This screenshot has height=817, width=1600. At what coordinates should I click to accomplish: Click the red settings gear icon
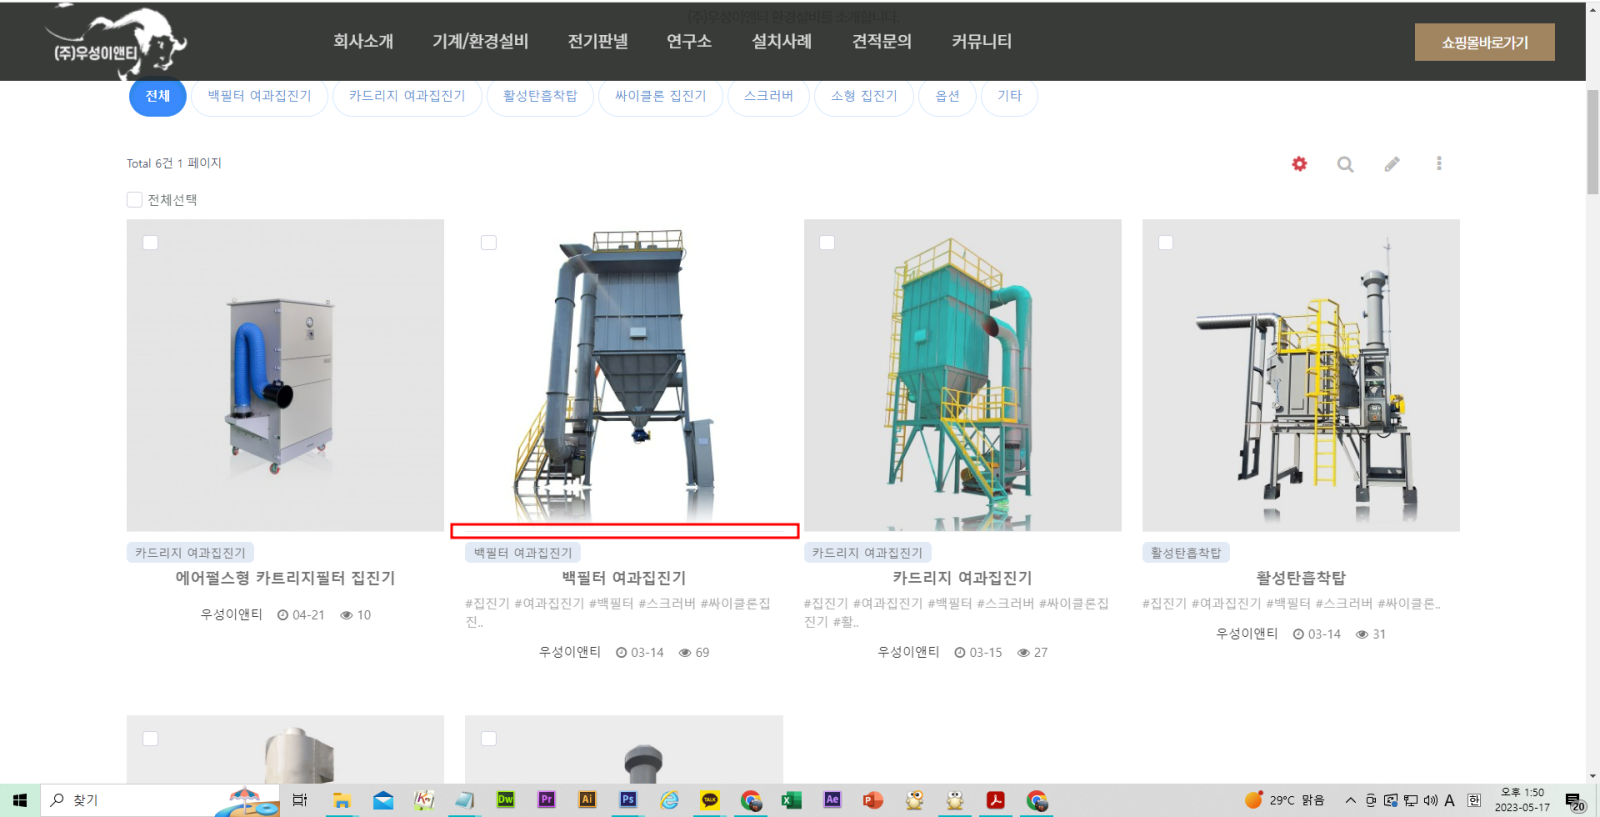click(1299, 164)
